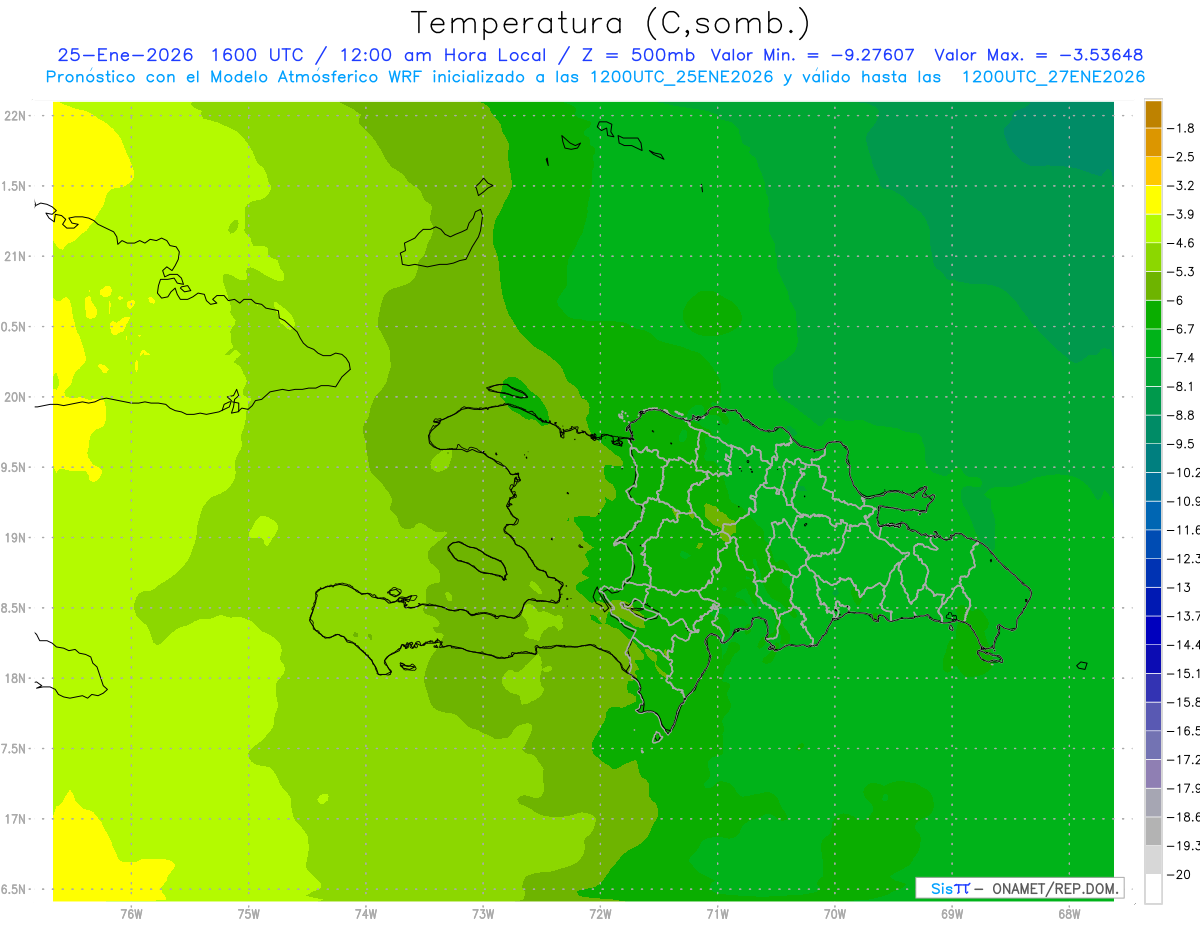This screenshot has width=1200, height=927.
Task: Click the '19N' latitude axis label
Action: point(14,538)
